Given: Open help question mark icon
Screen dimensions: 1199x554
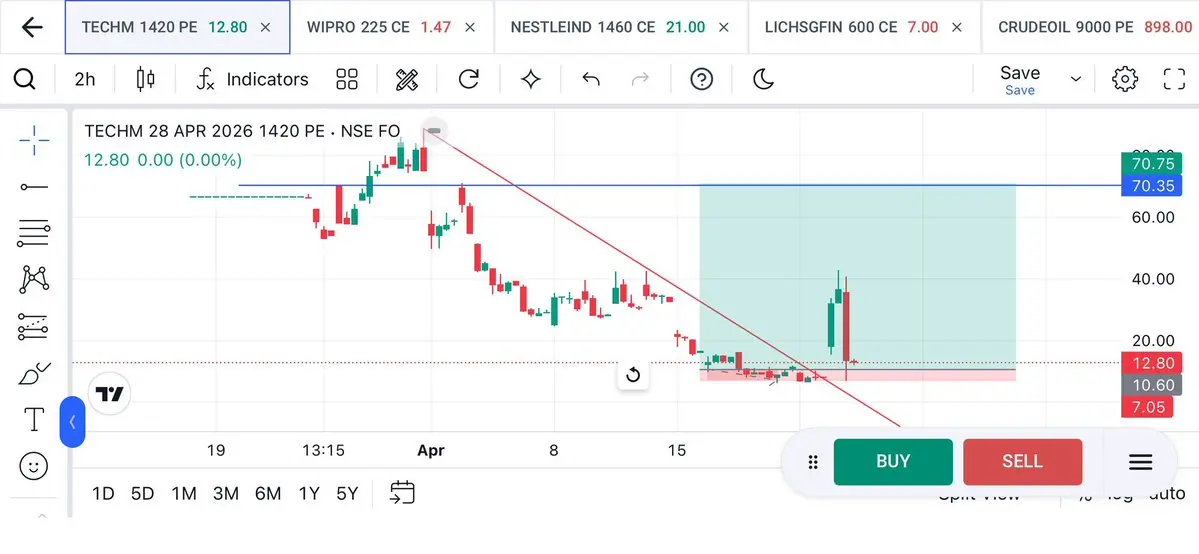Looking at the screenshot, I should click(x=701, y=79).
